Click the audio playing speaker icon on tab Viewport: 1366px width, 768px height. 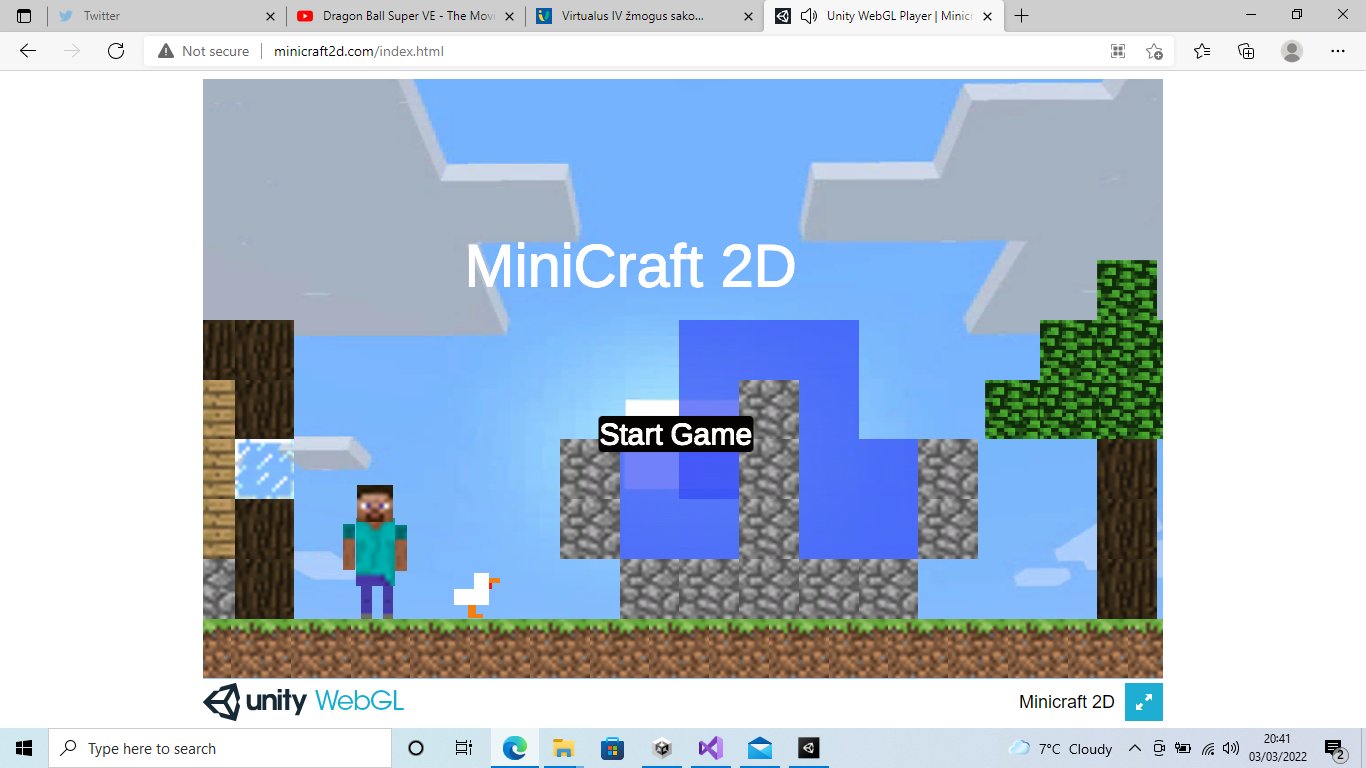point(809,16)
